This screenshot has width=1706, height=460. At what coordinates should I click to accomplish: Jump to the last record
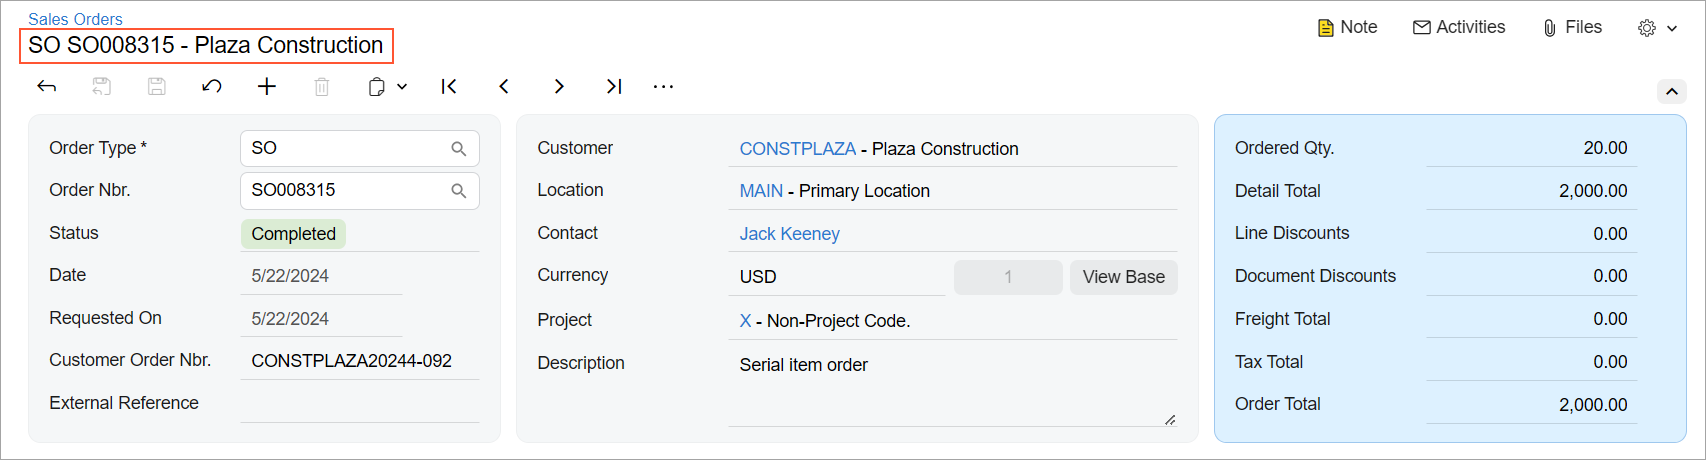tap(614, 87)
